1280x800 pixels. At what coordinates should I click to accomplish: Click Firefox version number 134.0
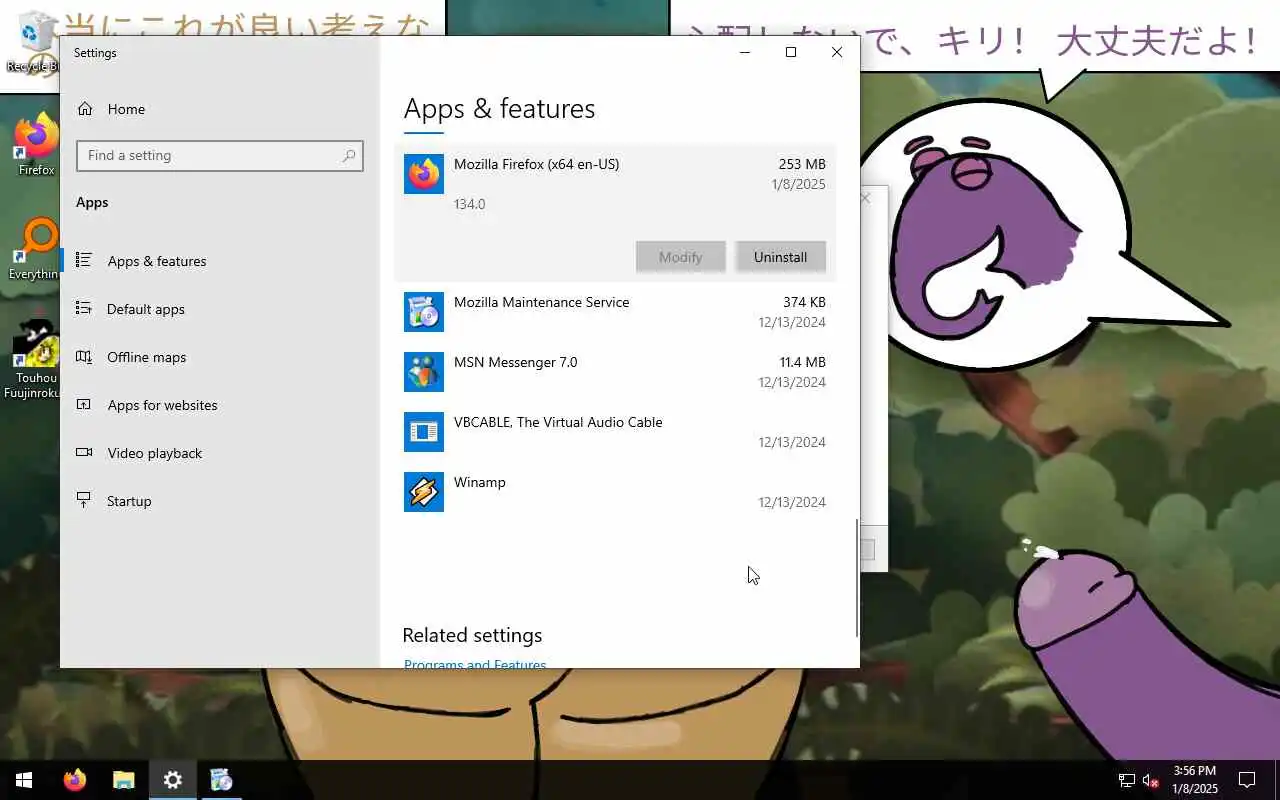point(469,204)
